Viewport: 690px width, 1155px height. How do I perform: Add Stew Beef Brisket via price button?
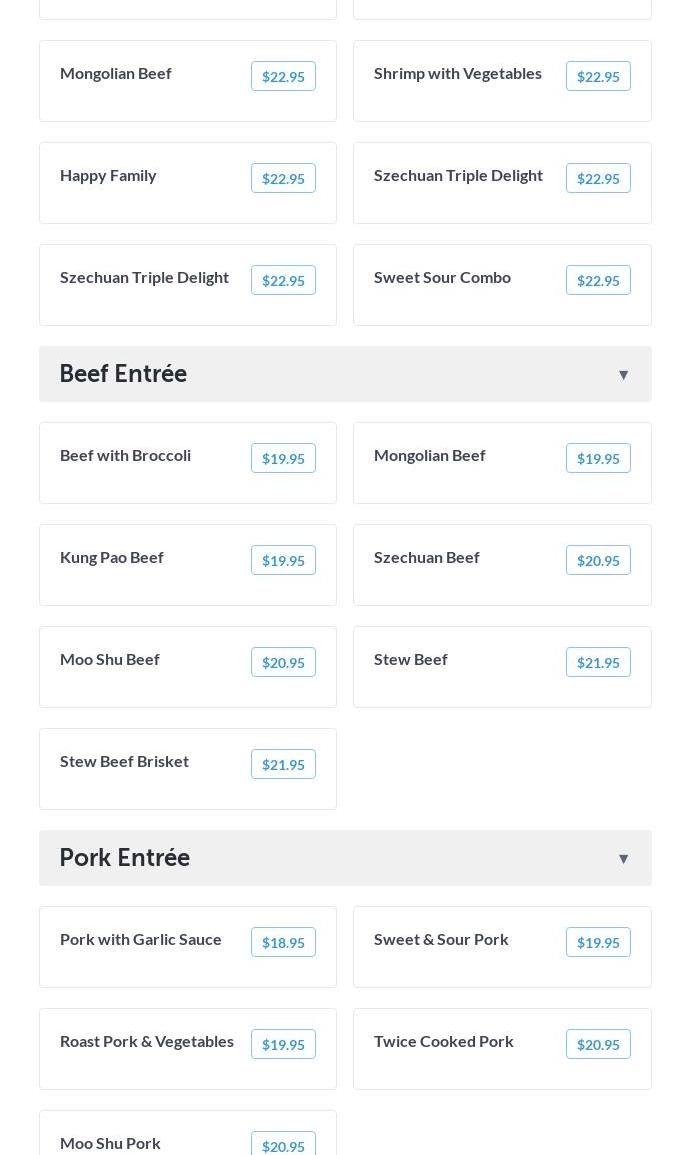point(283,765)
